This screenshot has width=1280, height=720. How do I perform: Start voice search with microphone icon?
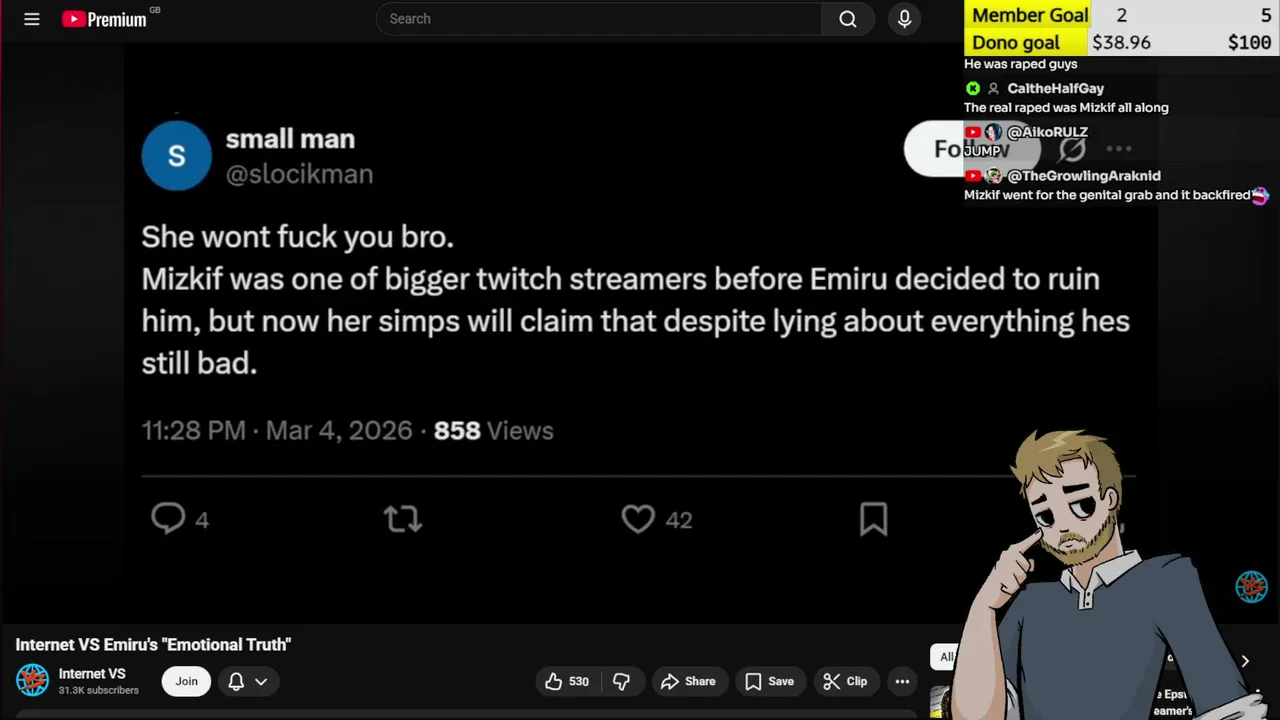point(904,19)
